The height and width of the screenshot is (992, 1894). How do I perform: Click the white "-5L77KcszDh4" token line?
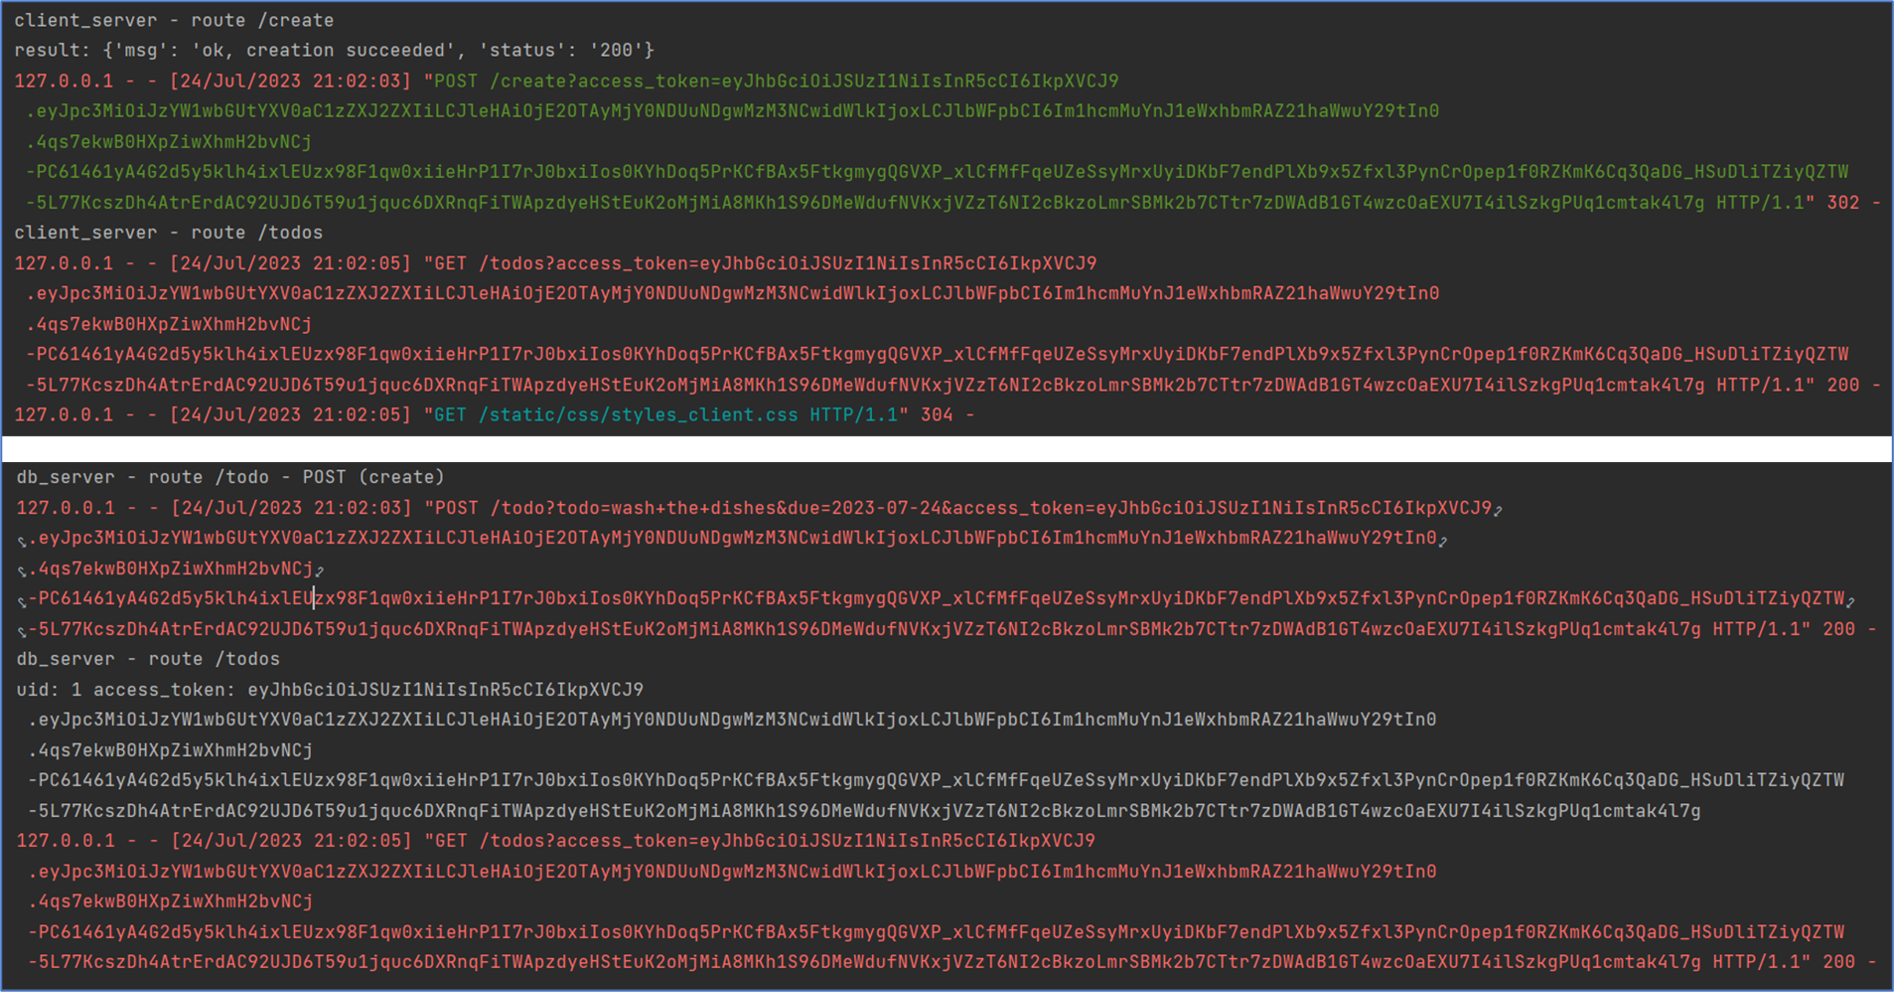(x=864, y=811)
